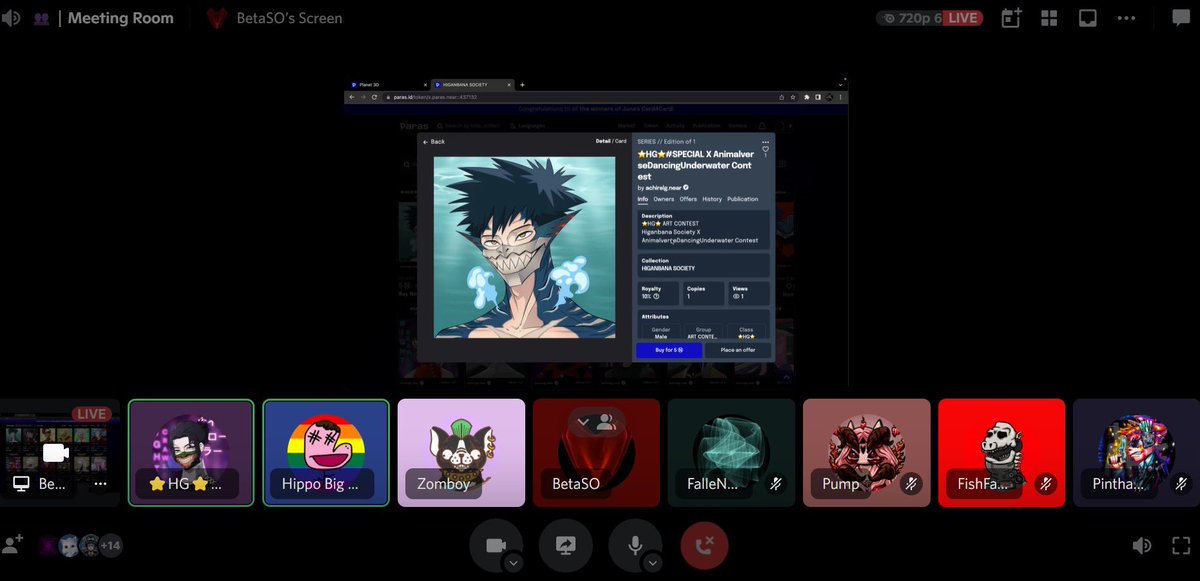
Task: Click the HIGANBANA SOCIETY collection link
Action: coord(668,268)
